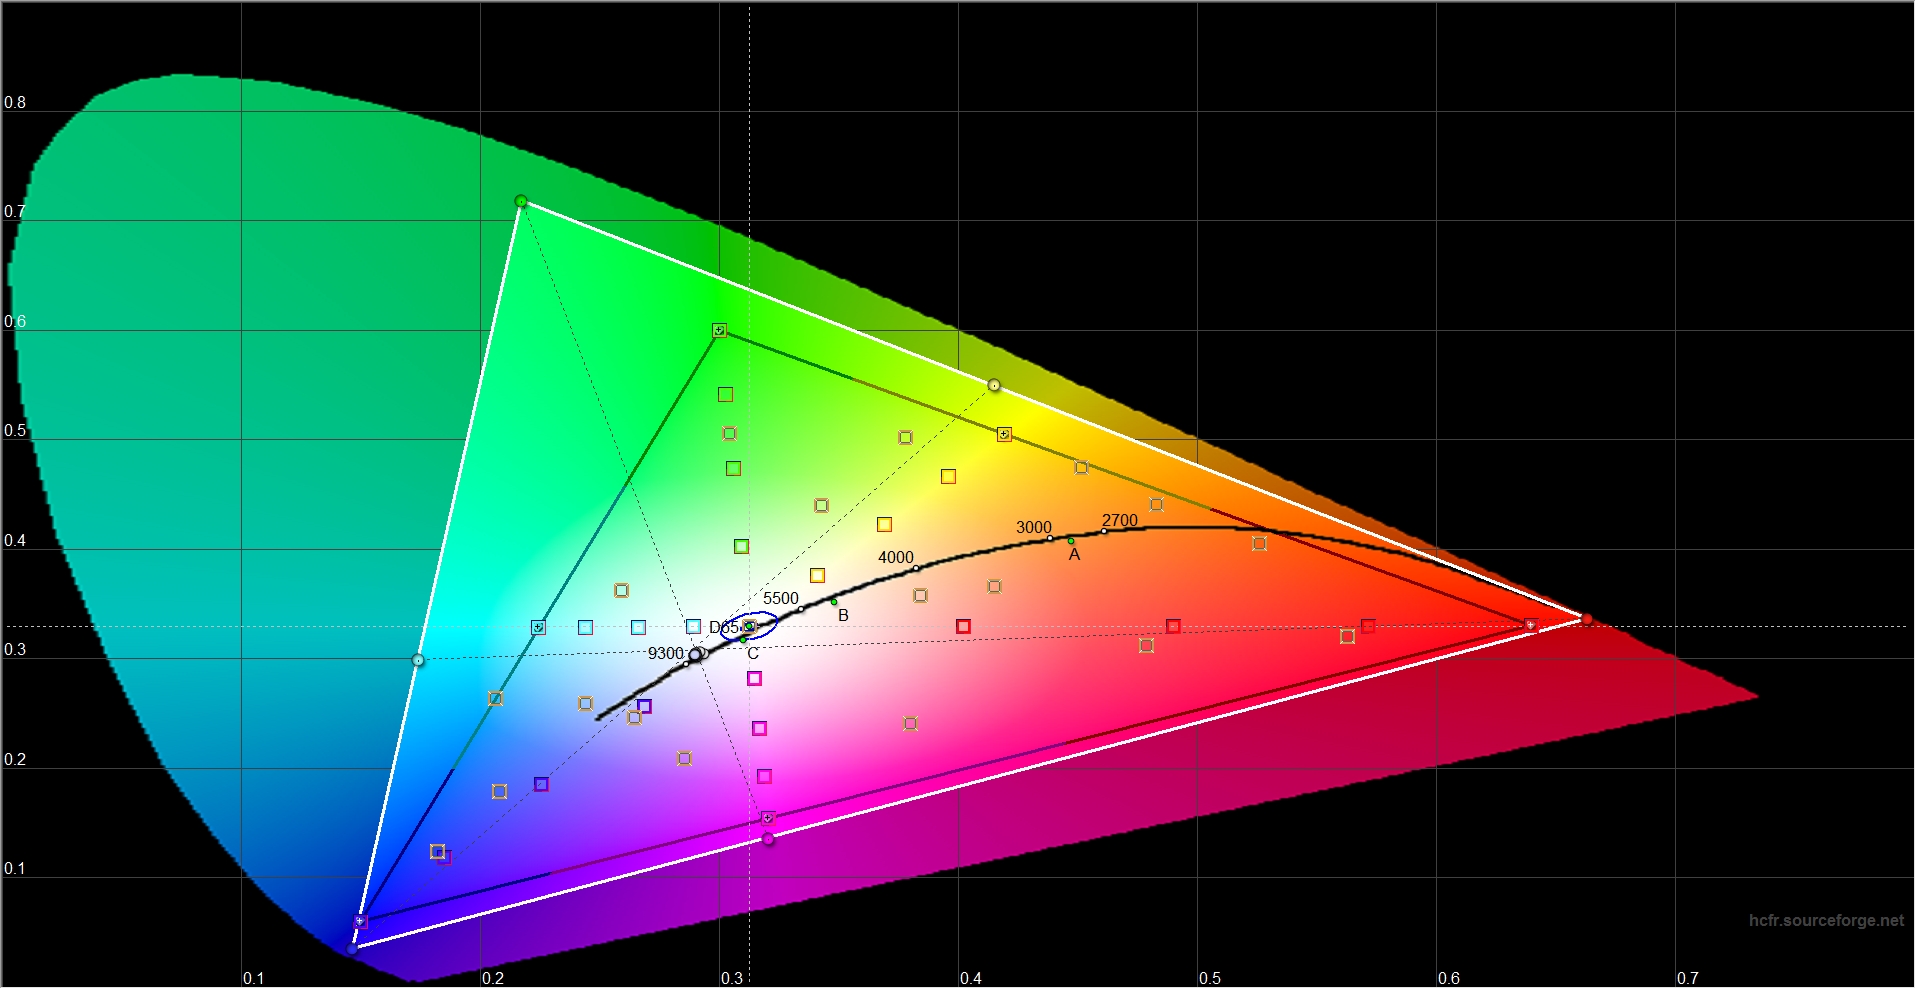Image resolution: width=1916 pixels, height=989 pixels.
Task: Select the topmost green saturation square below green target
Action: tap(726, 395)
